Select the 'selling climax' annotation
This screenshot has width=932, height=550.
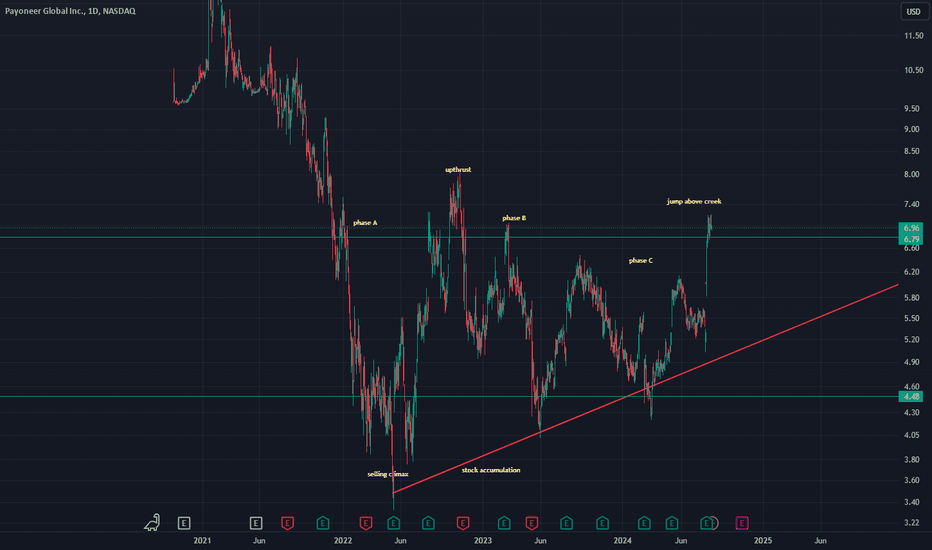388,474
